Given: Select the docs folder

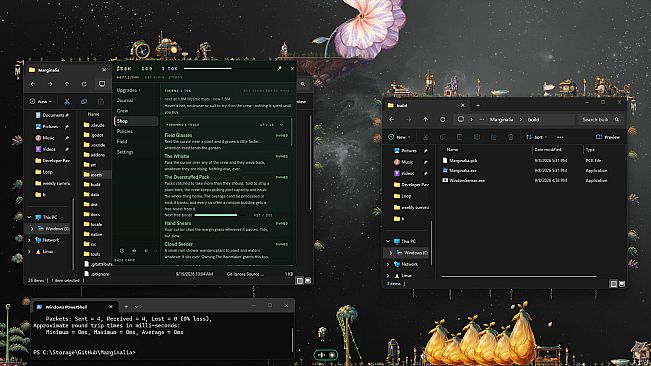Looking at the screenshot, I should coord(92,214).
